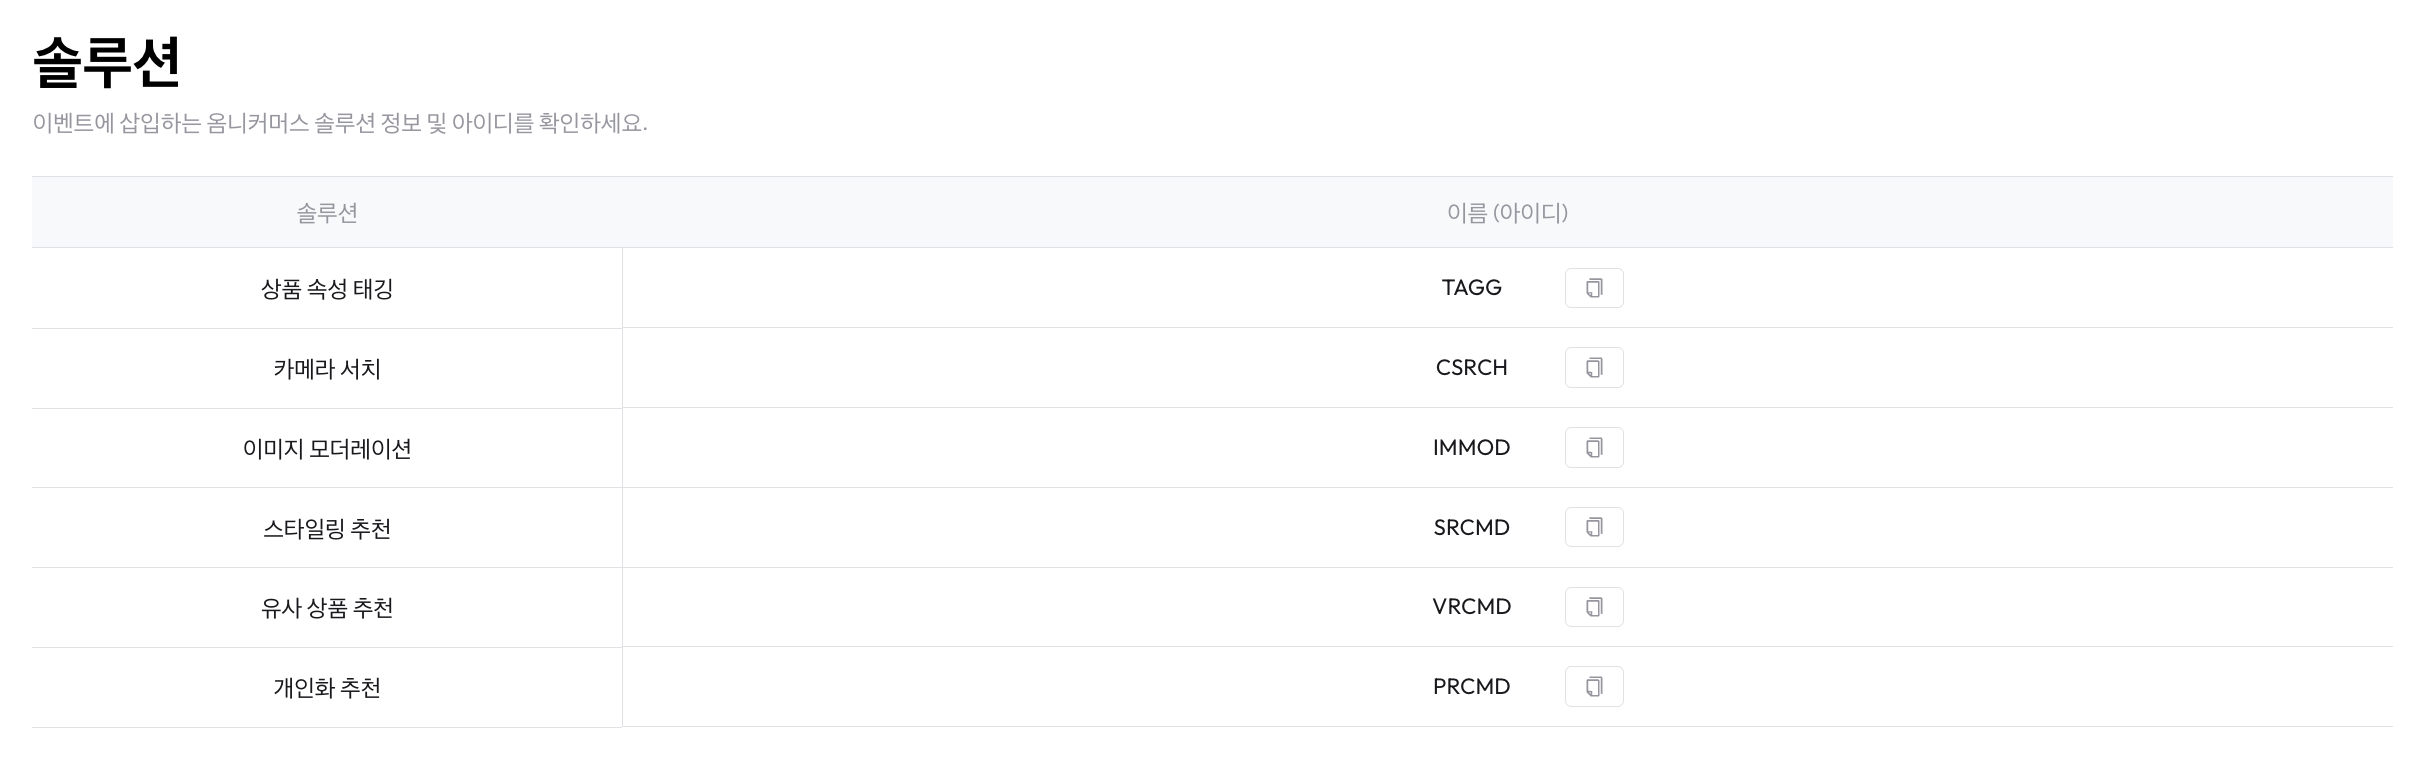Select the 개인화 추천 row label

point(327,688)
